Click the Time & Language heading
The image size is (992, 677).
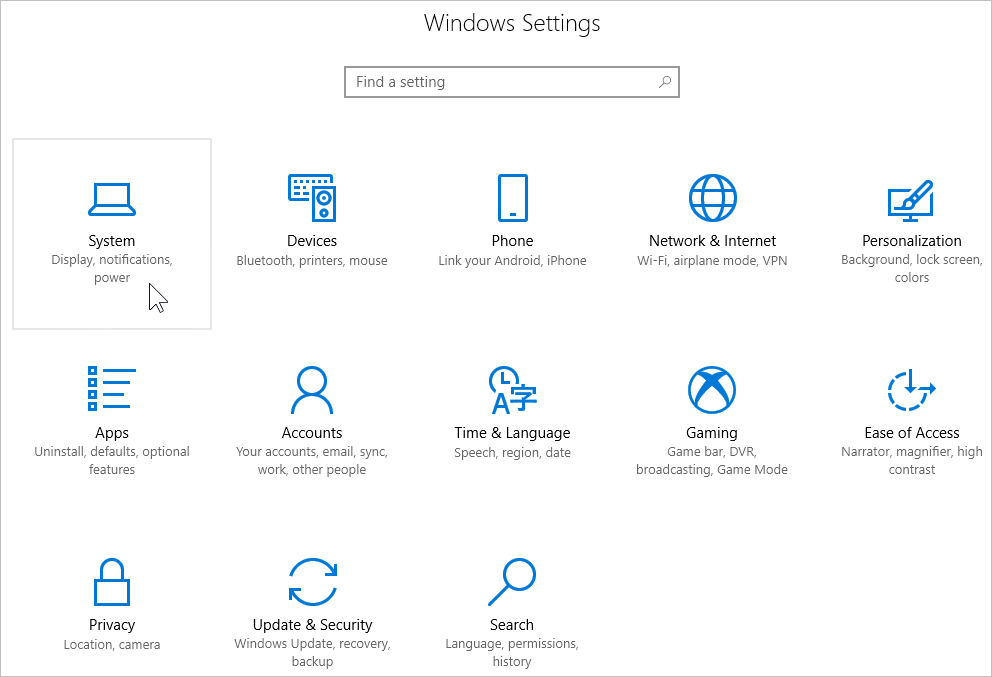point(512,433)
